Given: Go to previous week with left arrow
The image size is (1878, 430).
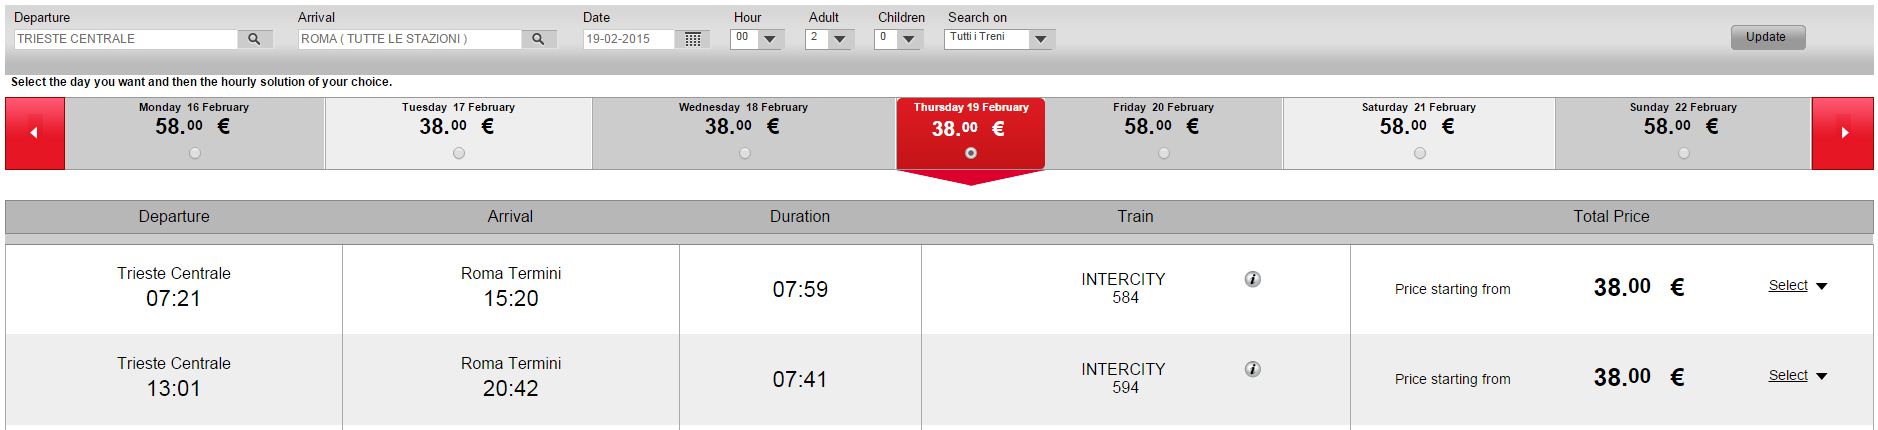Looking at the screenshot, I should pos(35,133).
